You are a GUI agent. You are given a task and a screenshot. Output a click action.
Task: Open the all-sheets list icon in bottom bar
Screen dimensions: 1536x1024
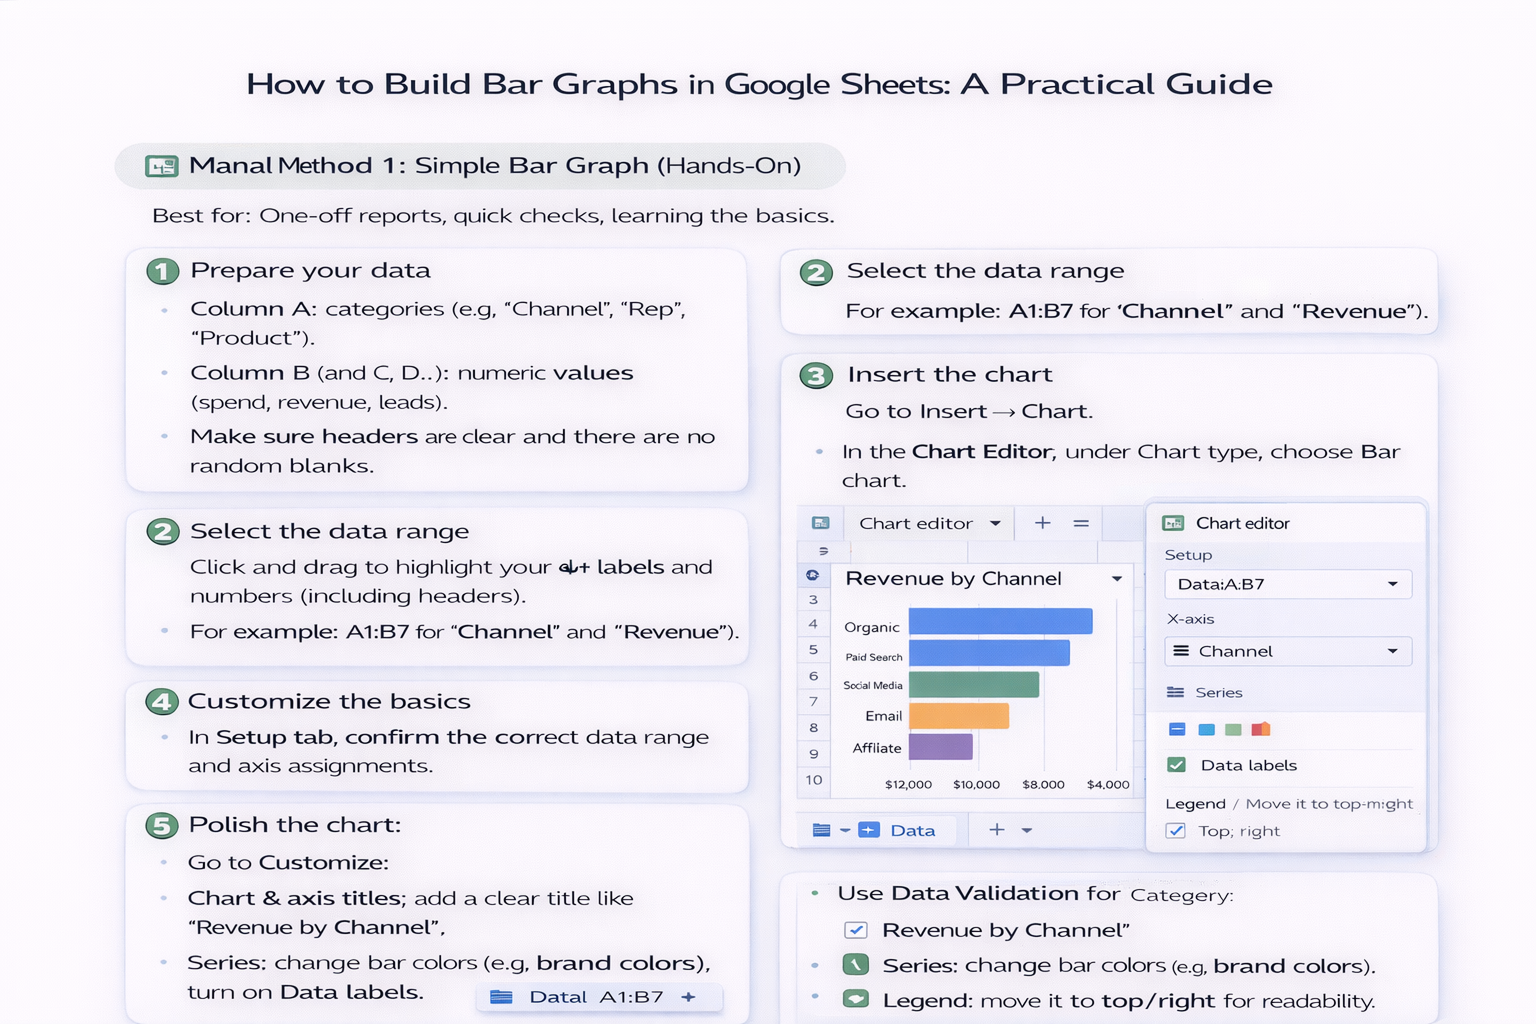[821, 830]
